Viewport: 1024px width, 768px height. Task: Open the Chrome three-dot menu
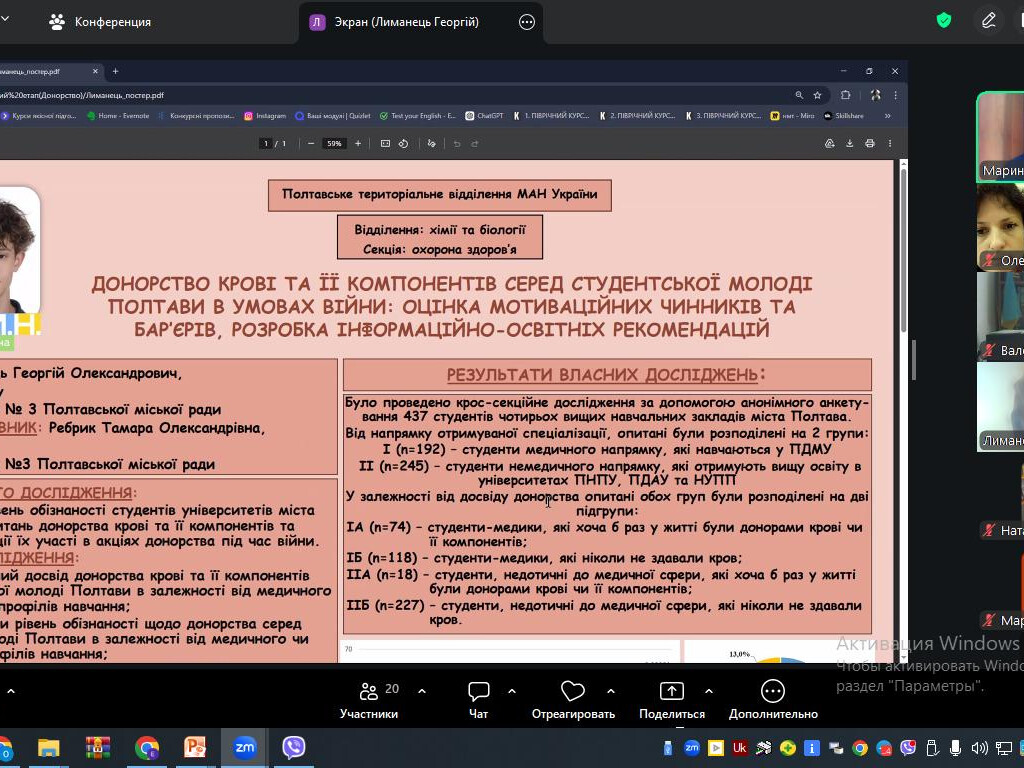click(x=896, y=95)
